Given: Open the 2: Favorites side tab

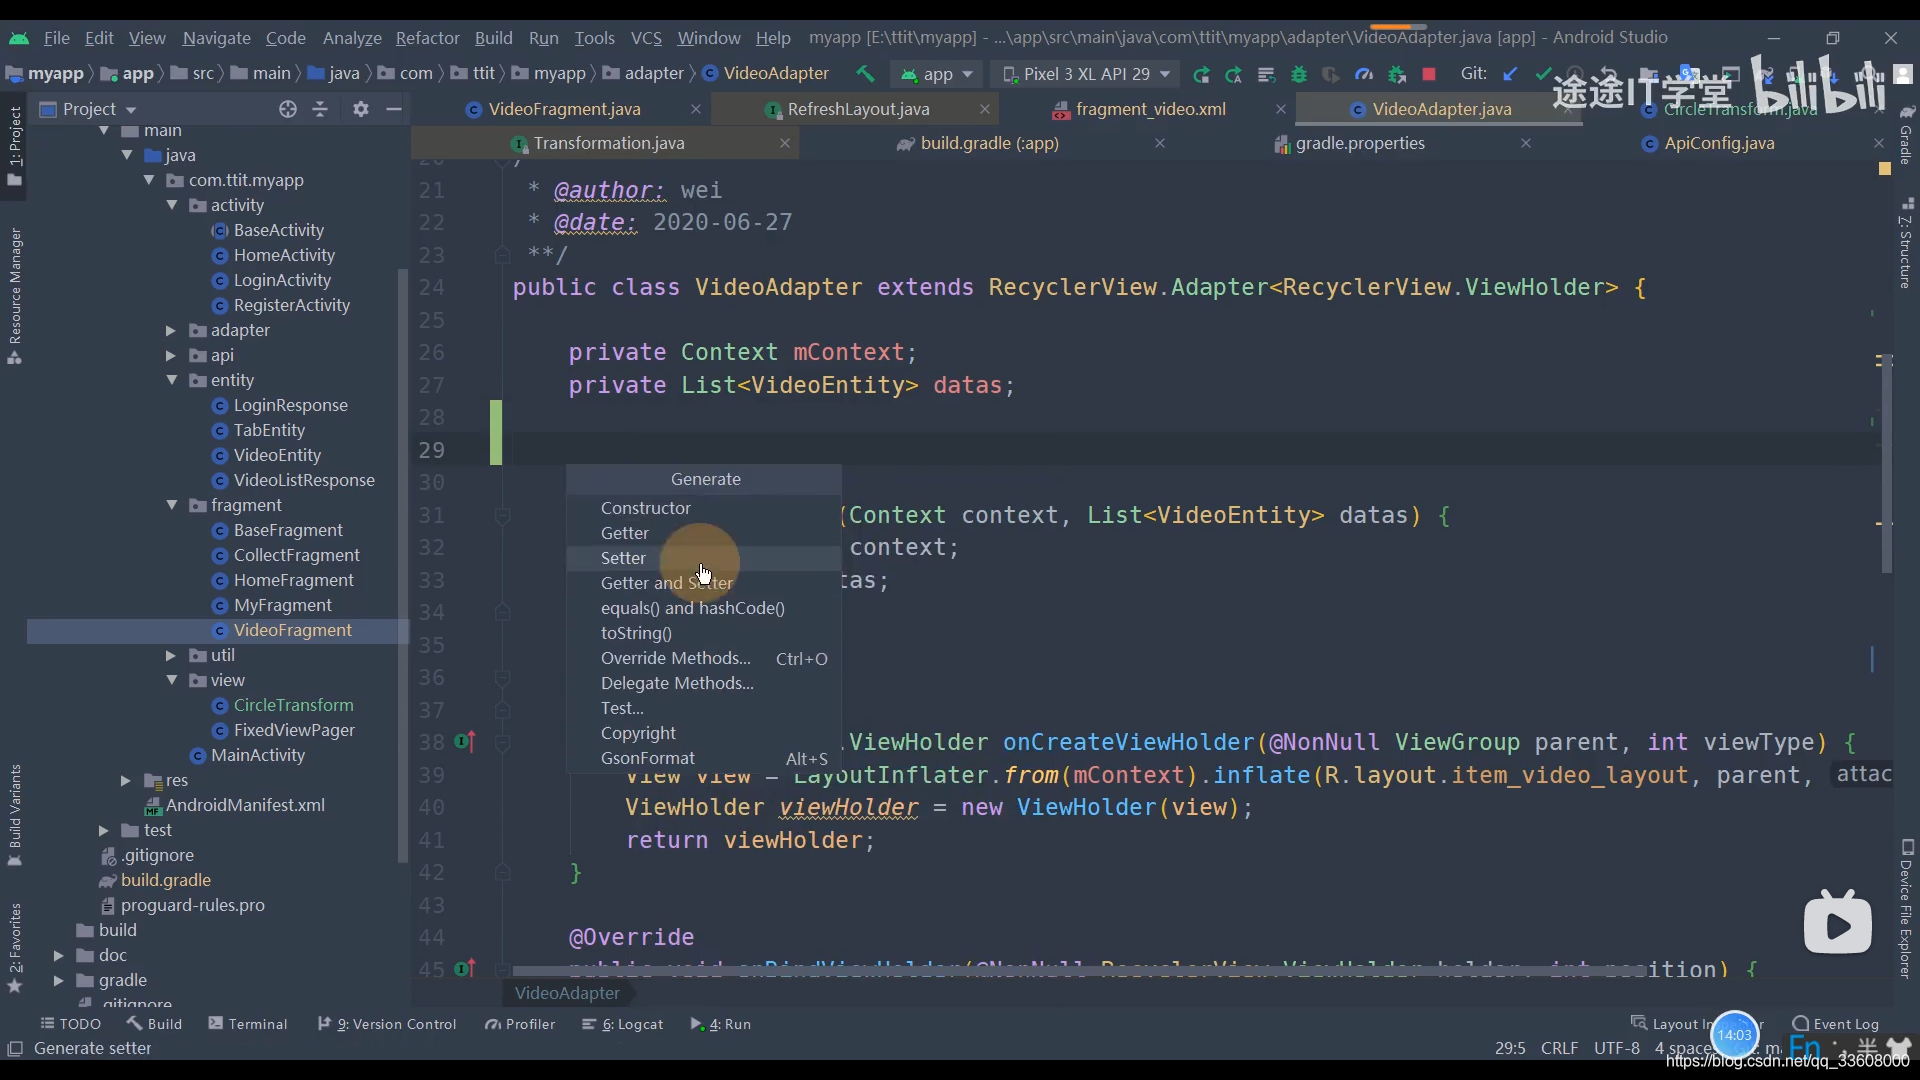Looking at the screenshot, I should click(x=14, y=948).
